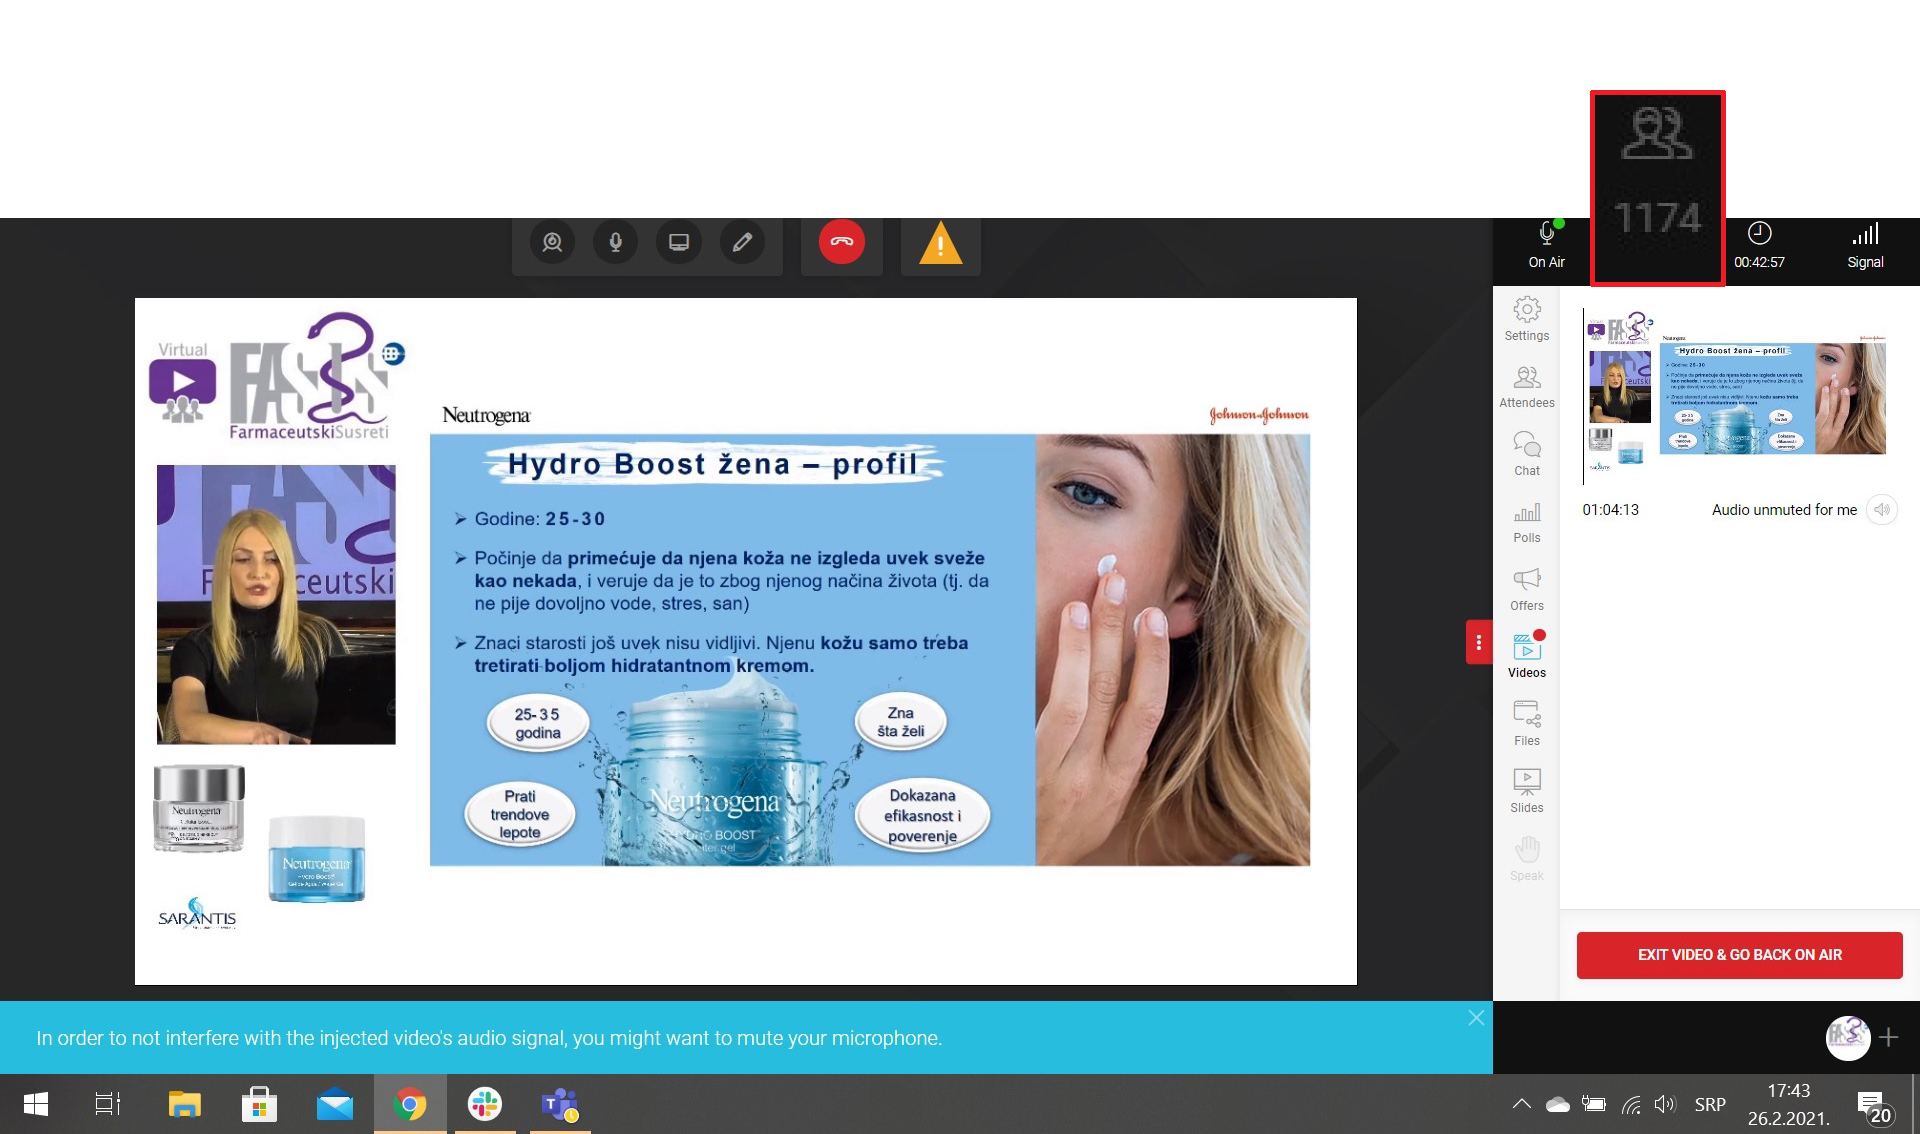Open the Chat panel
The width and height of the screenshot is (1920, 1134).
pos(1527,454)
